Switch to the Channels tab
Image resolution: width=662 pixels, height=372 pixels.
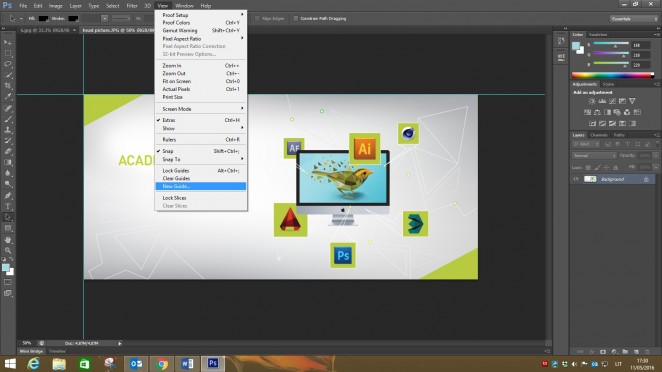click(599, 135)
